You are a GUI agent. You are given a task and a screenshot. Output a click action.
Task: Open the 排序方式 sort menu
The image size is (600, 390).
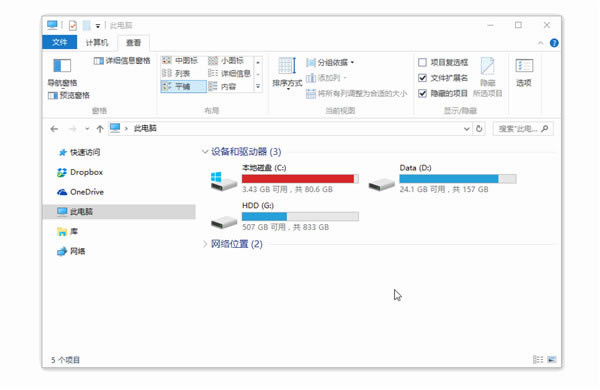[x=287, y=73]
